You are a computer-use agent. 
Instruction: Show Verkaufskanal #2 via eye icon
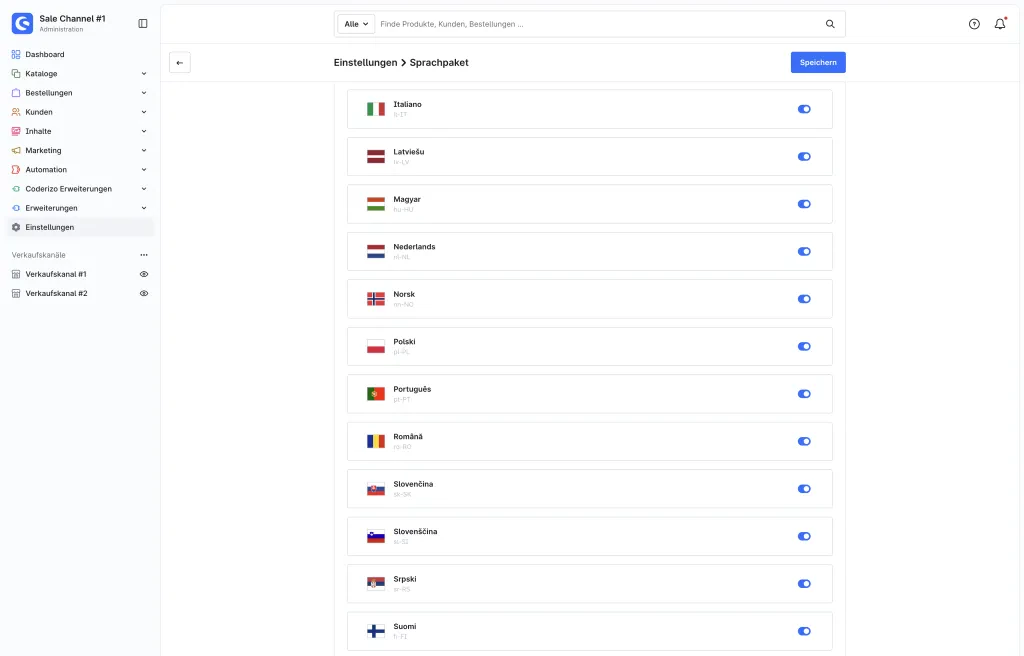point(144,293)
